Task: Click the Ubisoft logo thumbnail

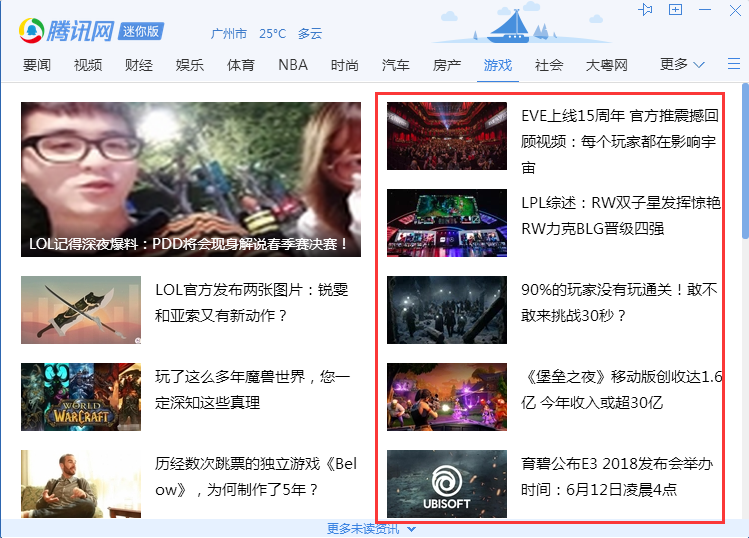Action: 446,484
